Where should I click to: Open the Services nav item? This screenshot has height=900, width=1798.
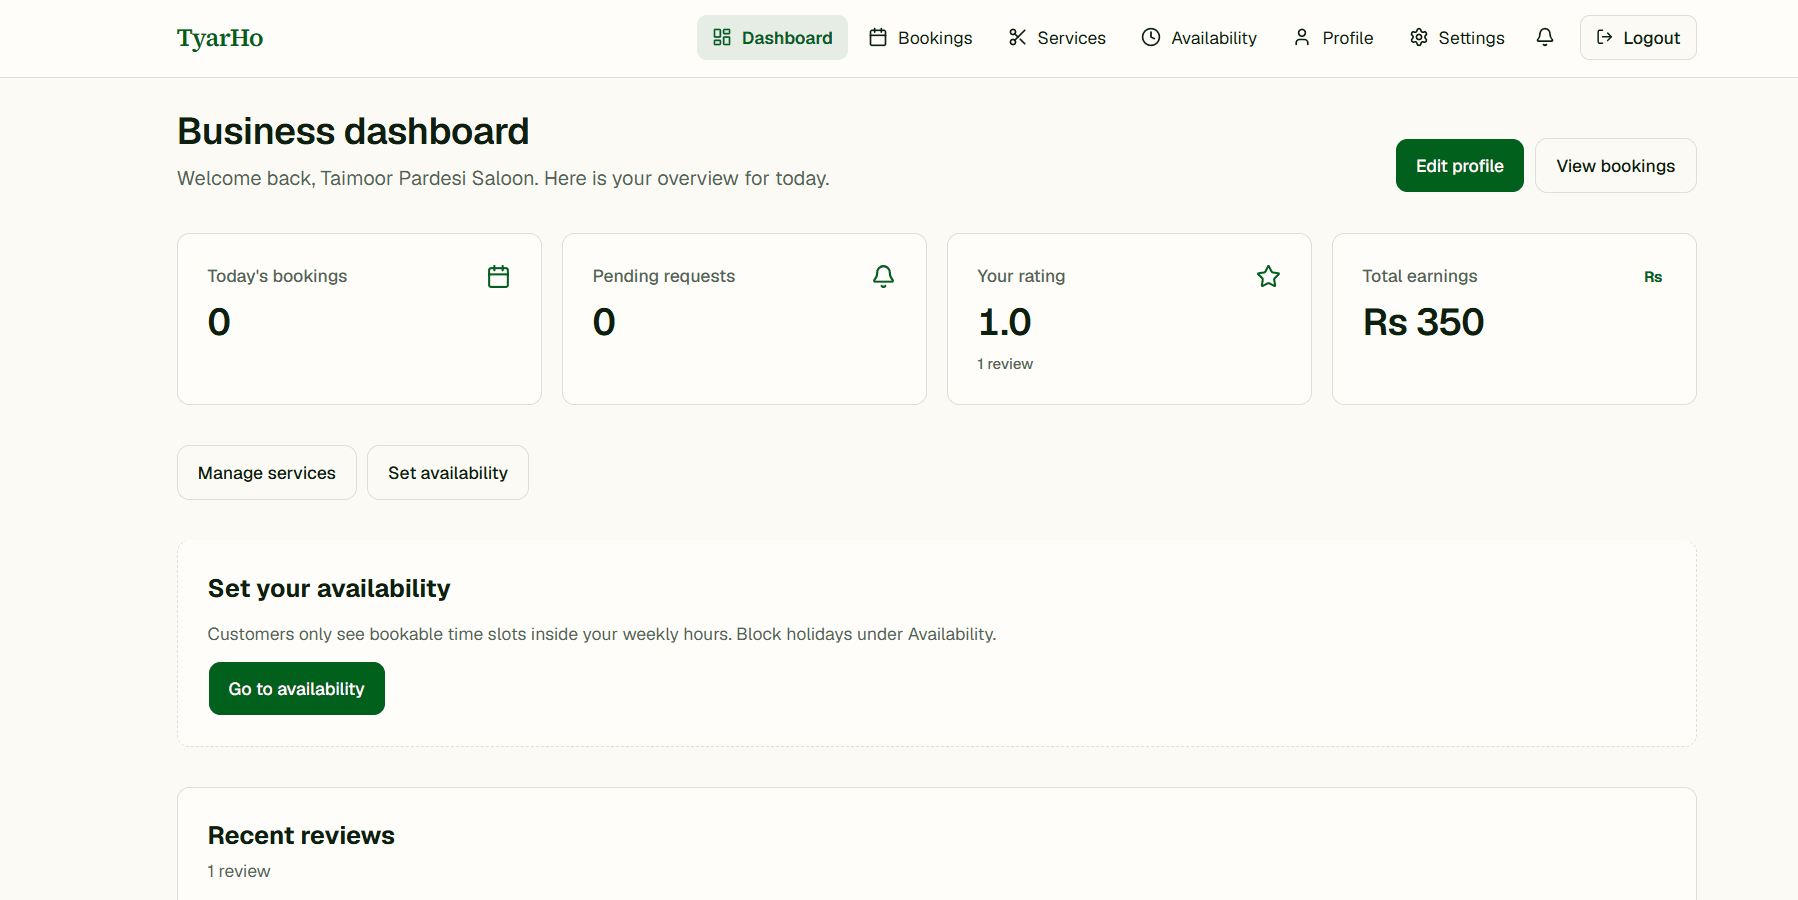pos(1057,37)
